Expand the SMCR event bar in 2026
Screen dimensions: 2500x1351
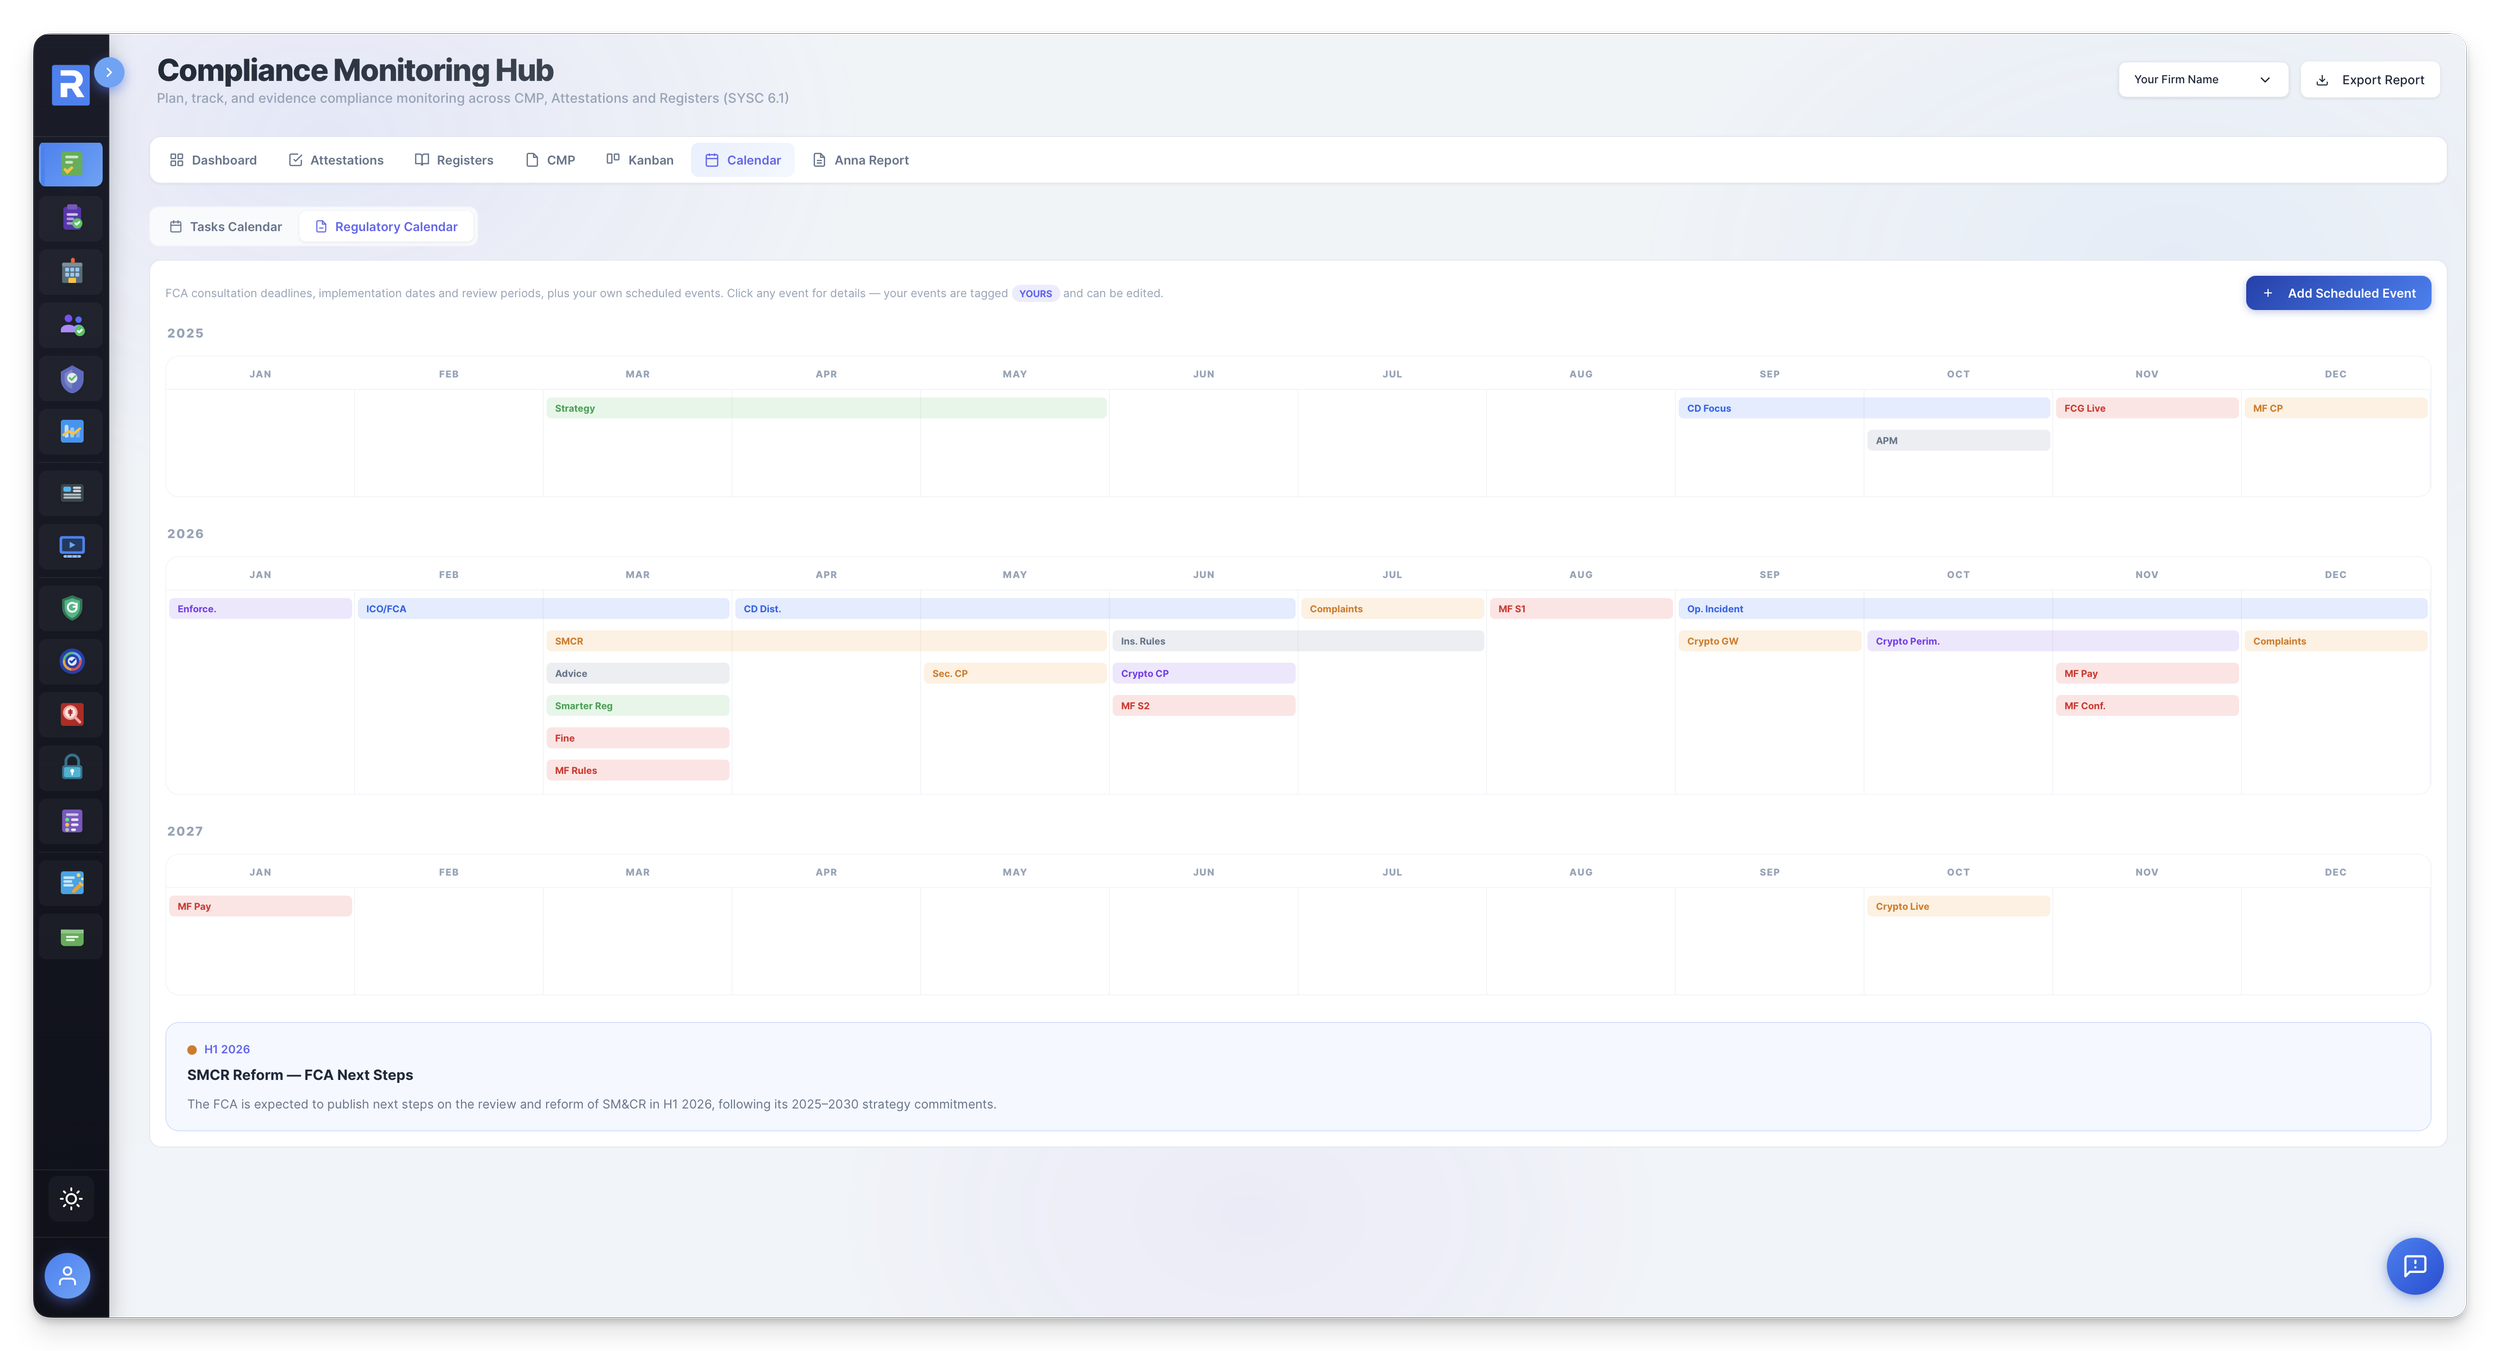point(825,641)
